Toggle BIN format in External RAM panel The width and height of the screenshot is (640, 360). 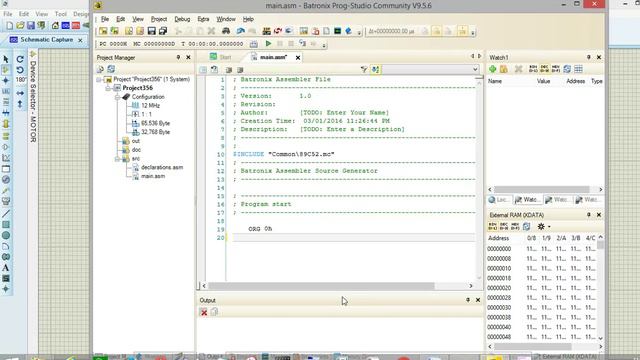493,226
